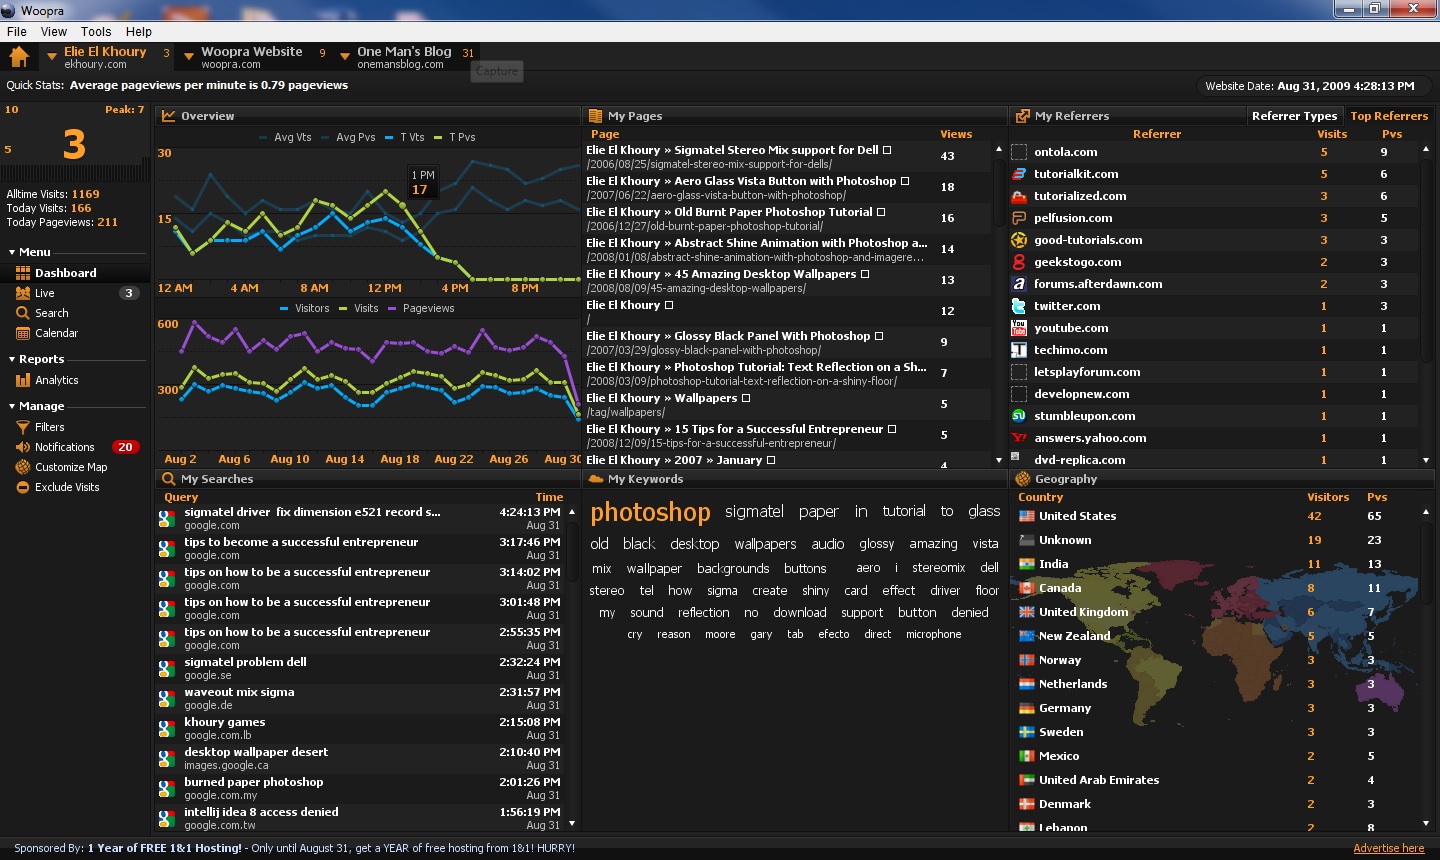
Task: Click the Canada flag icon
Action: click(x=1026, y=588)
